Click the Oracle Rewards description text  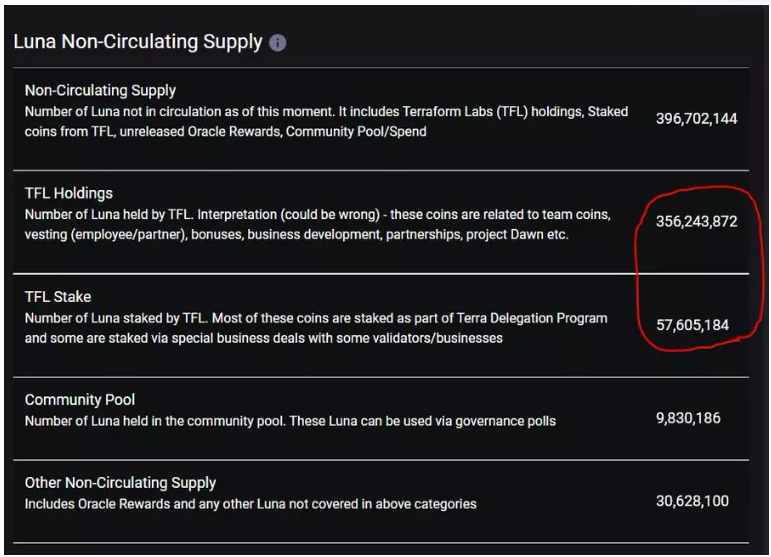[x=250, y=504]
